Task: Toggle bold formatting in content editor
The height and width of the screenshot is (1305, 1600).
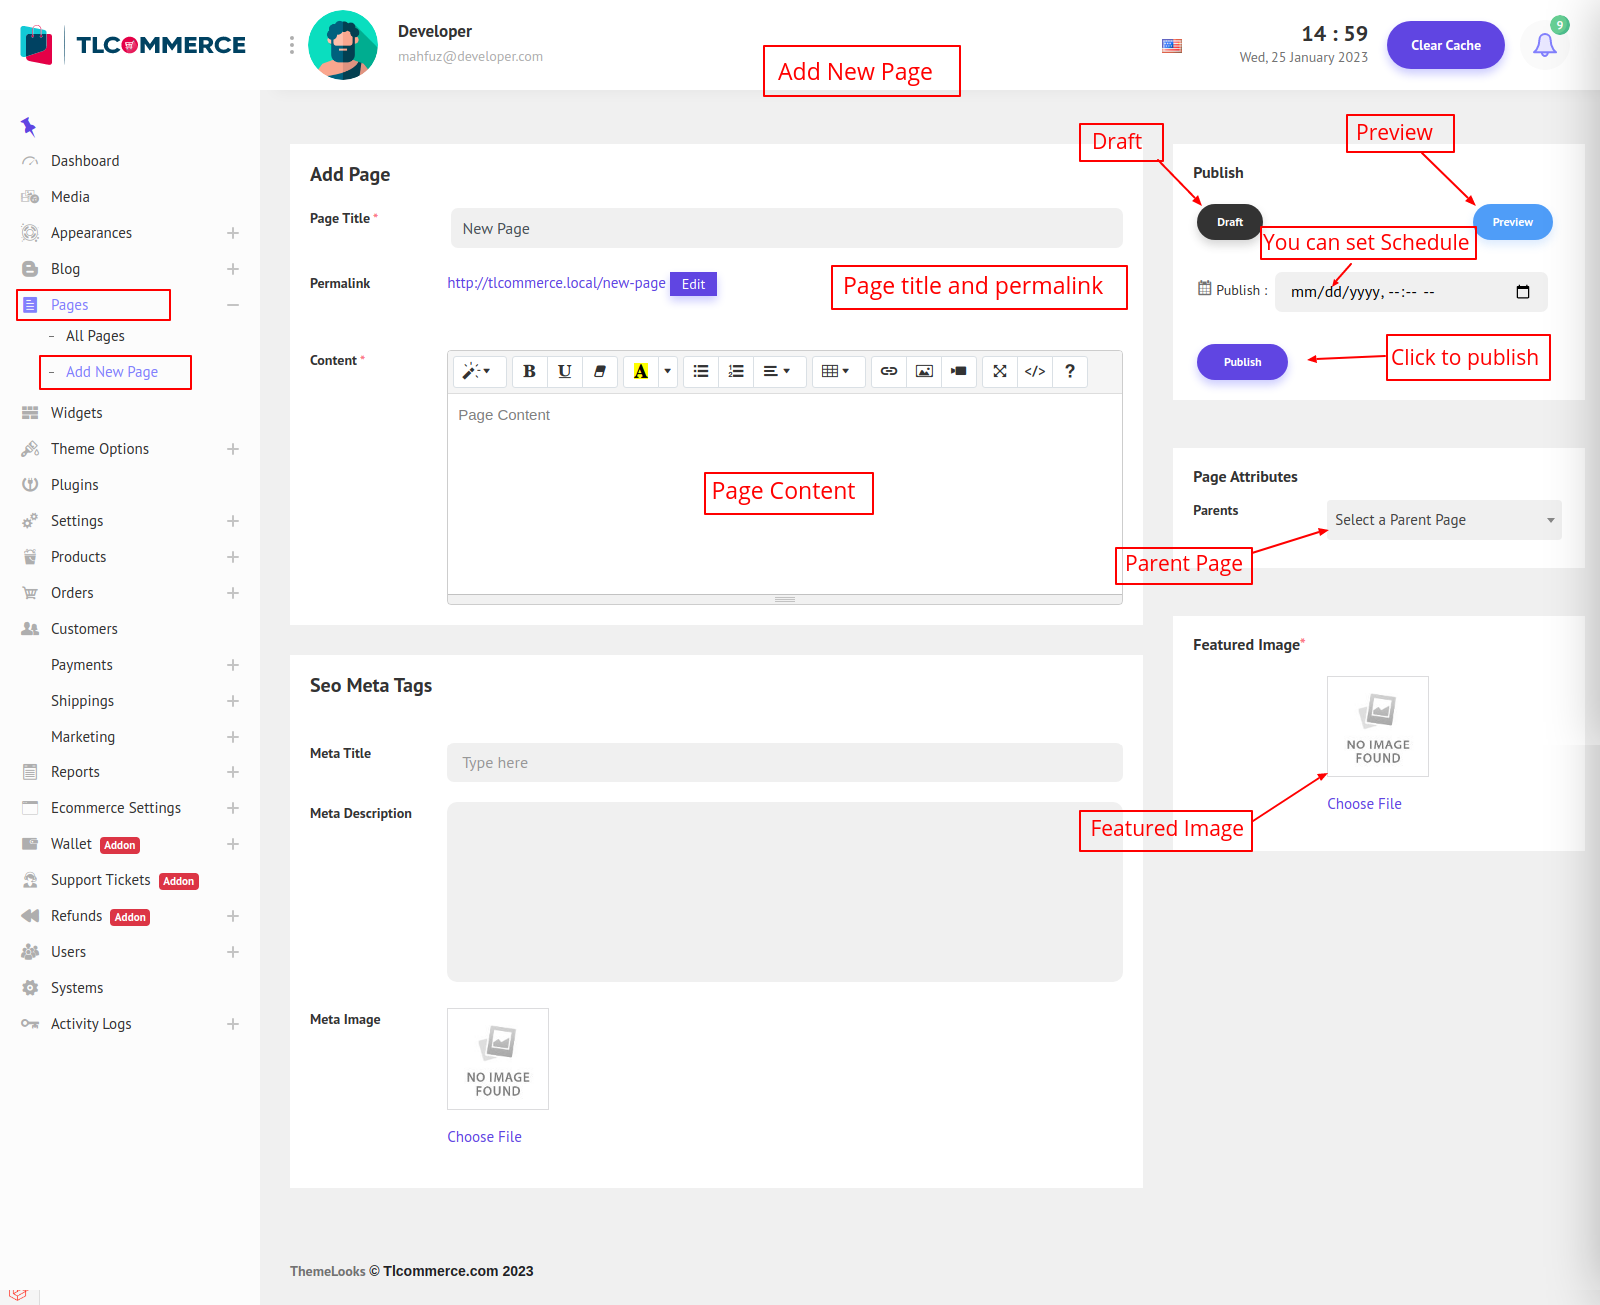Action: (x=529, y=371)
